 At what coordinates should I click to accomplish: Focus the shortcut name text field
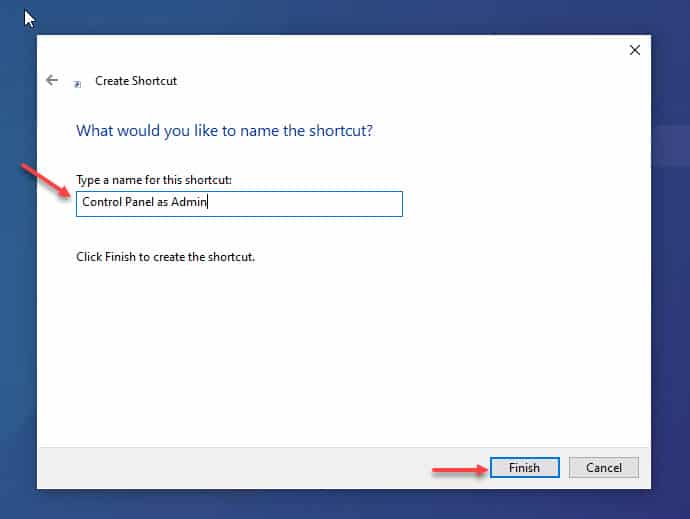(x=239, y=204)
